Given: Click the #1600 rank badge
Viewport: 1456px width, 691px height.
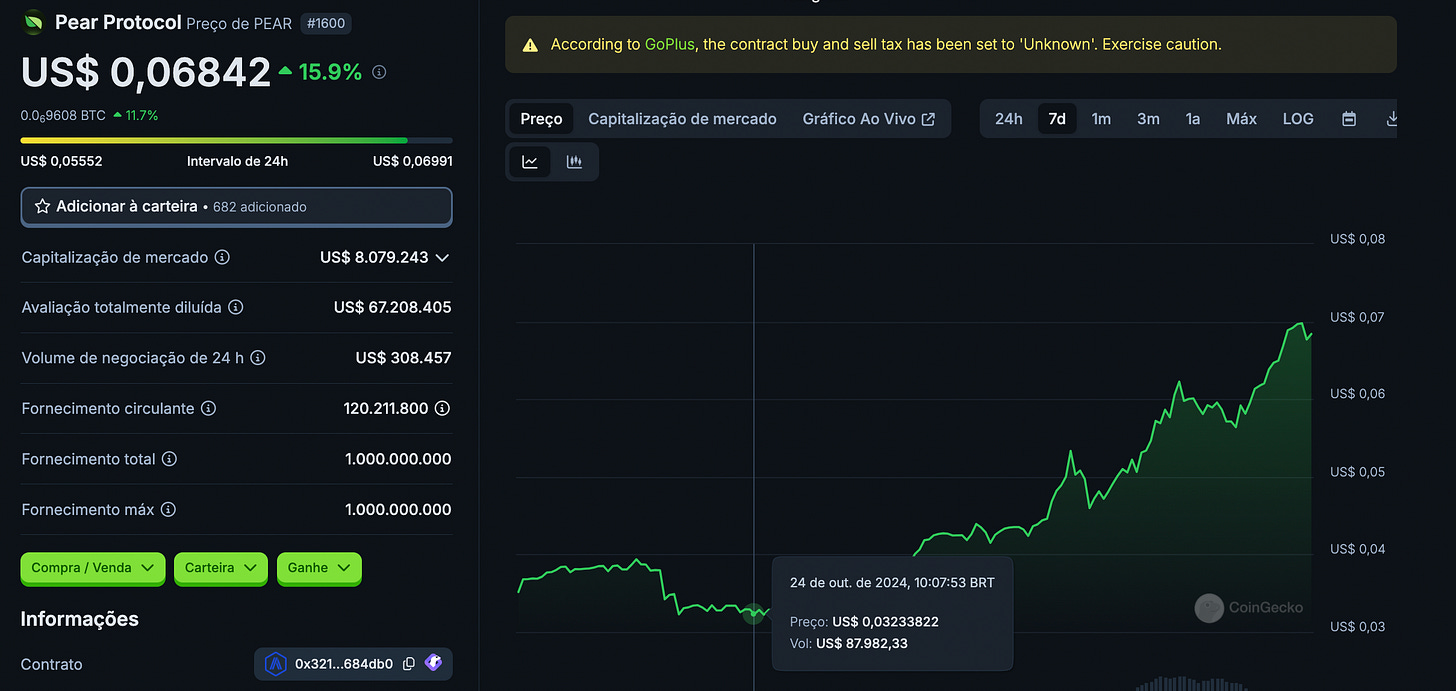Looking at the screenshot, I should pyautogui.click(x=327, y=23).
